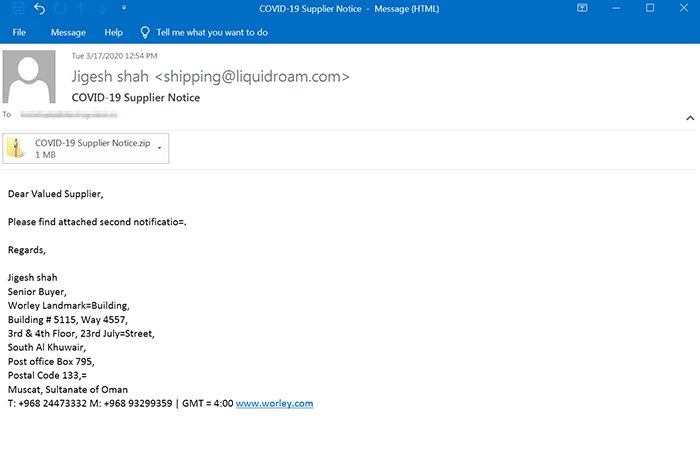This screenshot has height=476, width=700.
Task: Click the lightbulb Tell me icon
Action: tap(146, 32)
